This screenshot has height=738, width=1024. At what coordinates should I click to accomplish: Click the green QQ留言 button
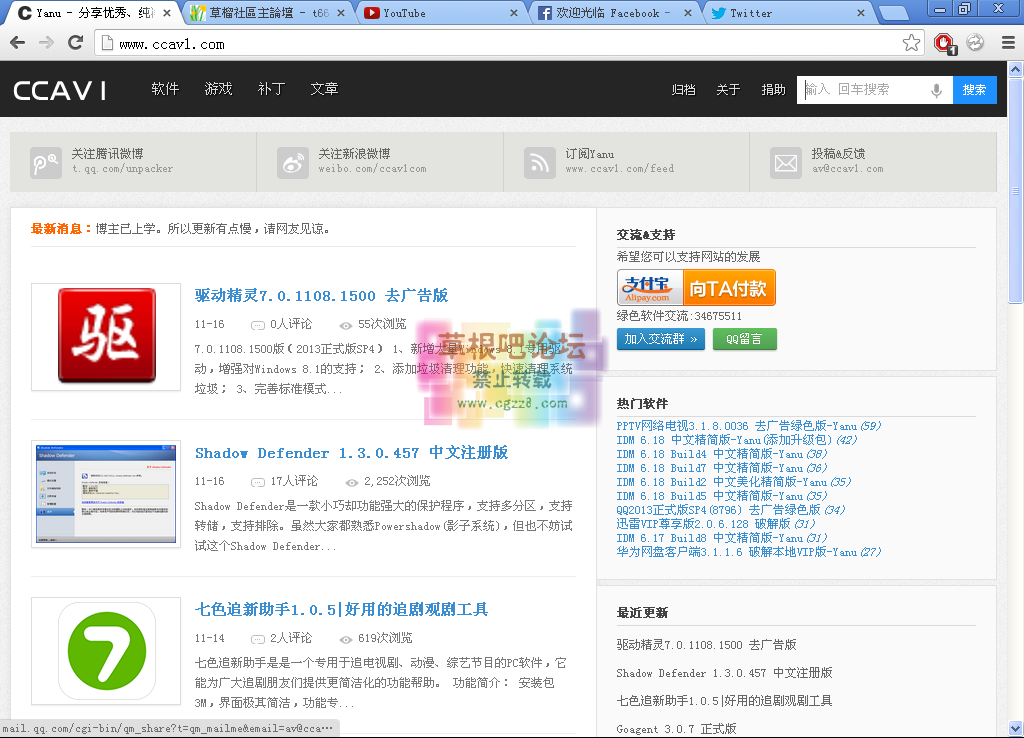[744, 339]
